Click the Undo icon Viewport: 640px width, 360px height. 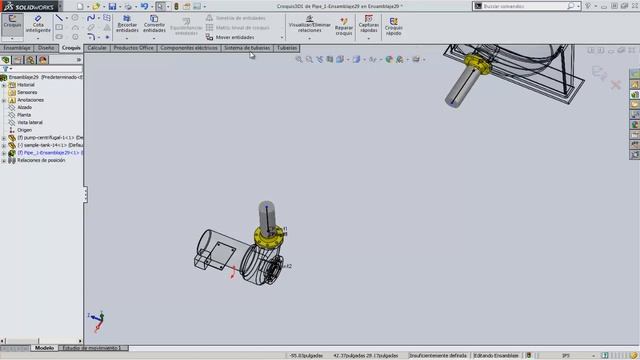(x=144, y=6)
